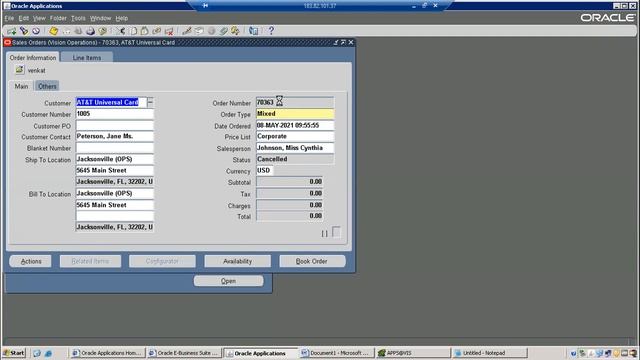Click the Copy toolbar icon
Screen dimensions: 640x360
coord(133,31)
